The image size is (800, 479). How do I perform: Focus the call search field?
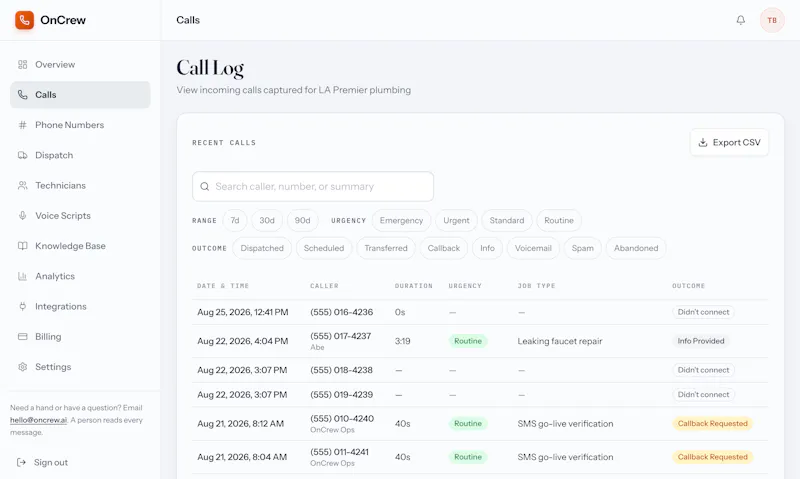(313, 187)
